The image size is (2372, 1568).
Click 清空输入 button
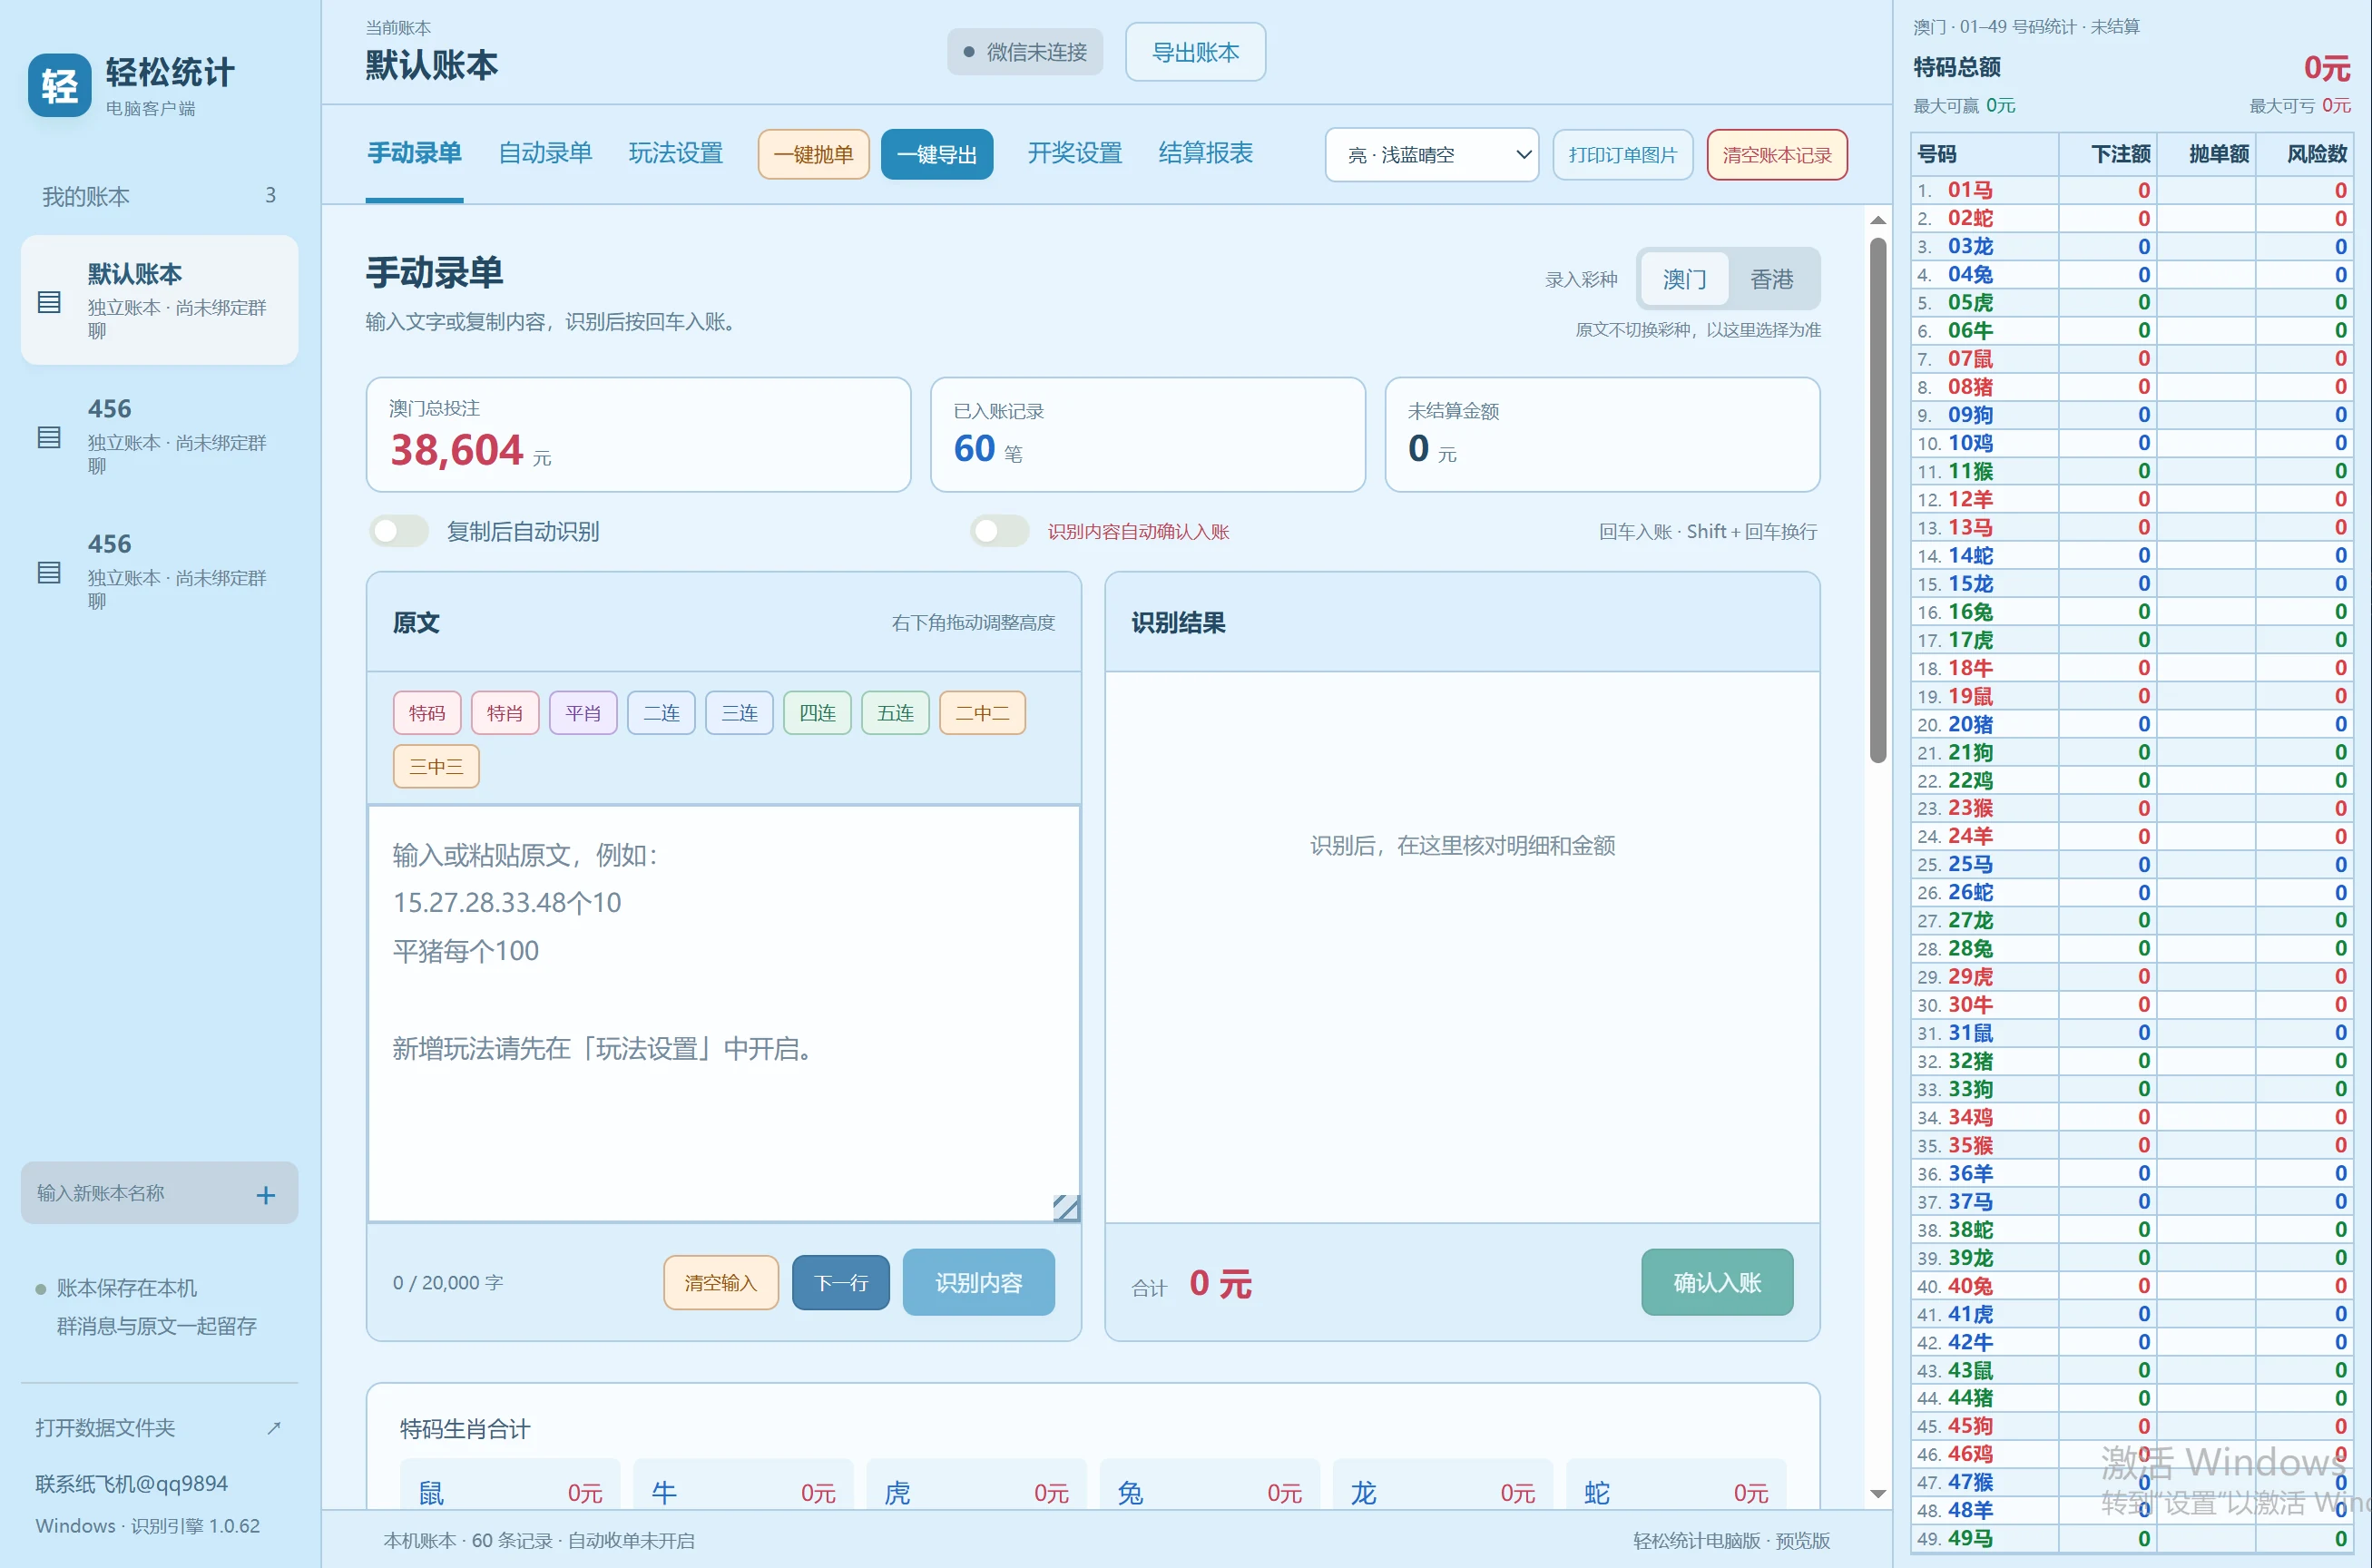720,1283
